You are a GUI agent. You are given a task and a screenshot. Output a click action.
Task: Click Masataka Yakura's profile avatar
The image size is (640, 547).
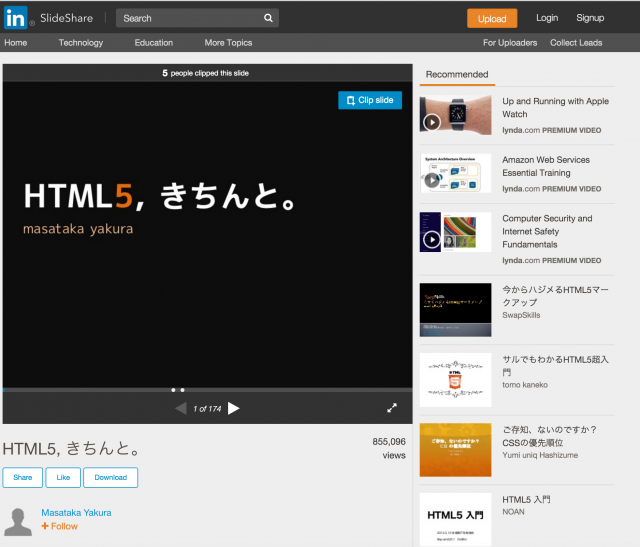pyautogui.click(x=18, y=521)
